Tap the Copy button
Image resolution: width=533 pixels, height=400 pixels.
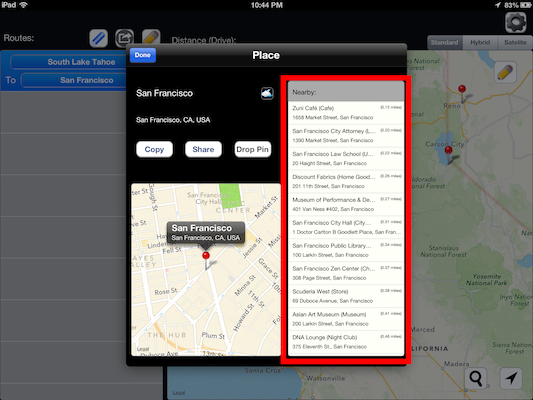pos(154,149)
